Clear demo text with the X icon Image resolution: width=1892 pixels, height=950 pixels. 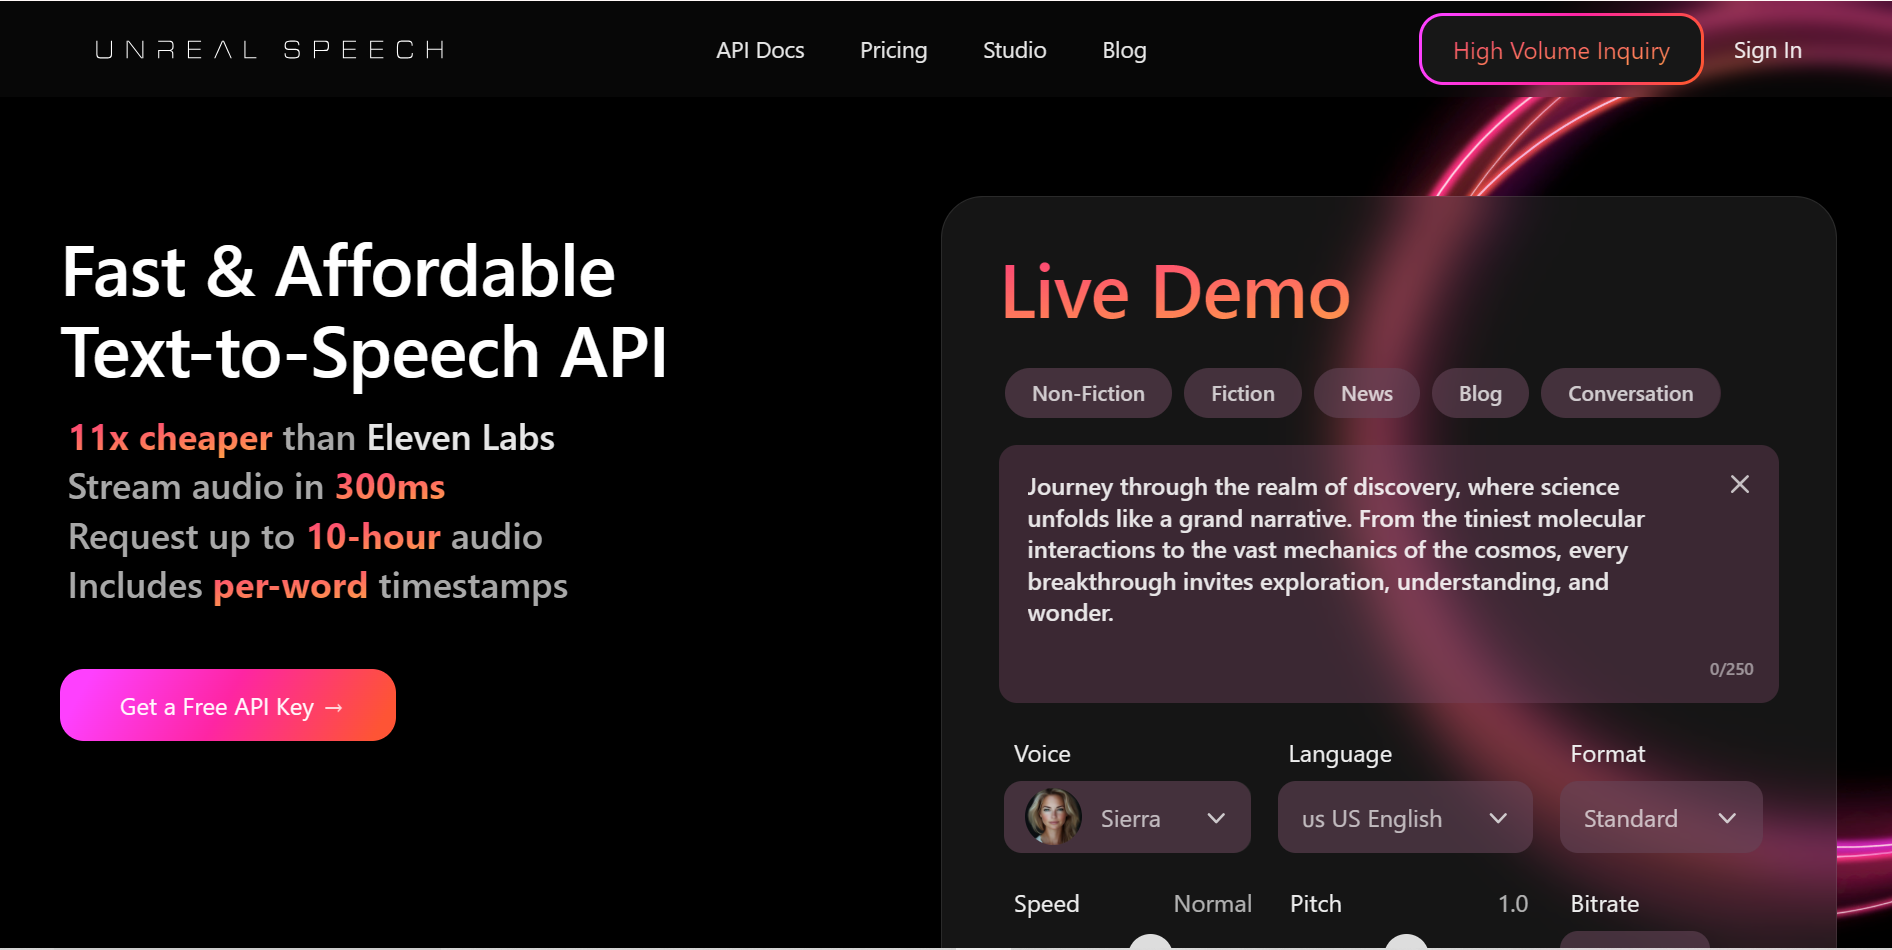tap(1740, 484)
